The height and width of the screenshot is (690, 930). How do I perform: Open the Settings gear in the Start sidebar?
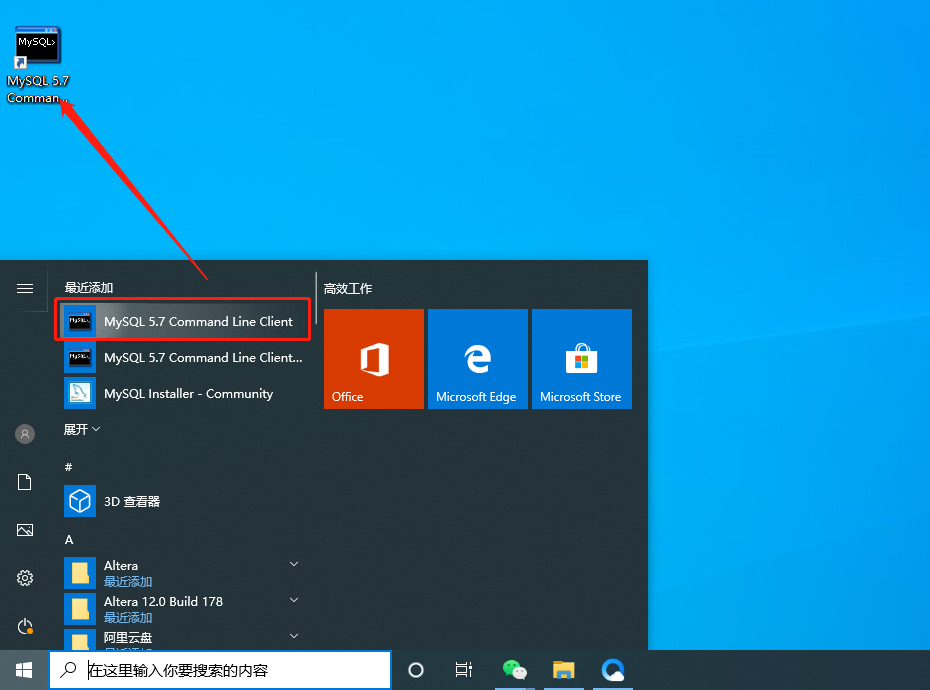point(24,578)
